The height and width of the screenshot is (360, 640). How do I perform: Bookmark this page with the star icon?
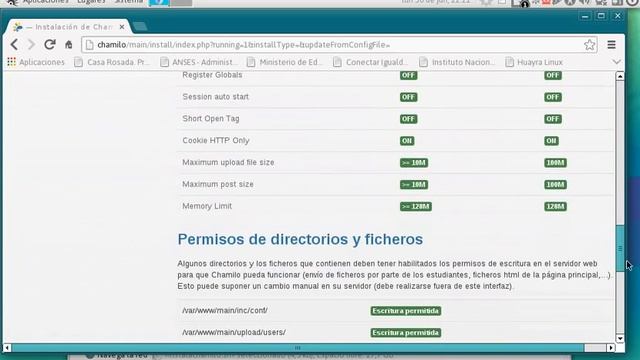pyautogui.click(x=589, y=44)
